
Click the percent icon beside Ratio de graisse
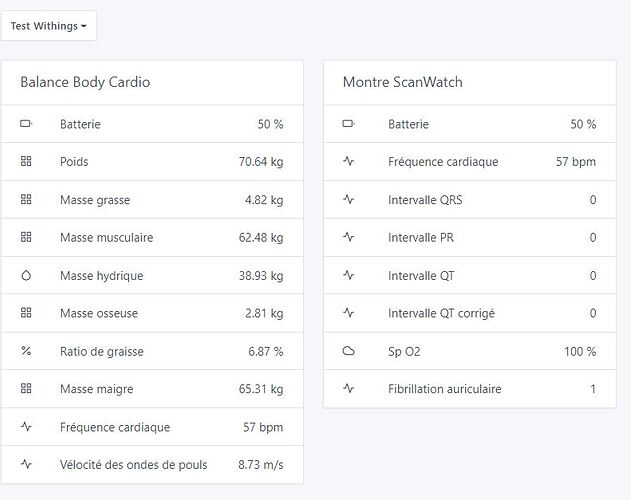[26, 351]
